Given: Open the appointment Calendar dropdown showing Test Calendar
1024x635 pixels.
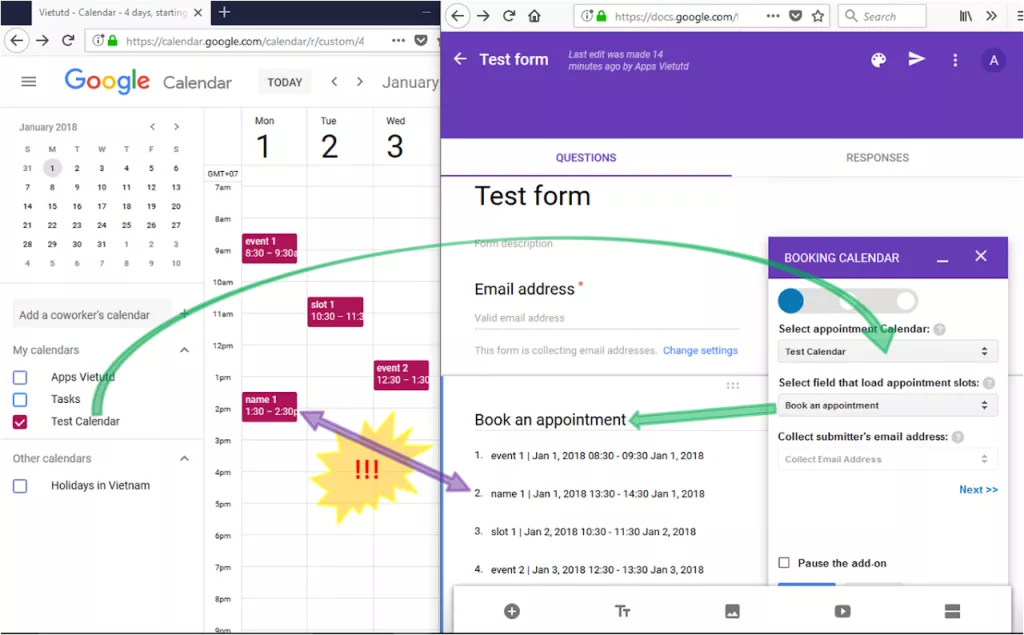Looking at the screenshot, I should pyautogui.click(x=886, y=351).
